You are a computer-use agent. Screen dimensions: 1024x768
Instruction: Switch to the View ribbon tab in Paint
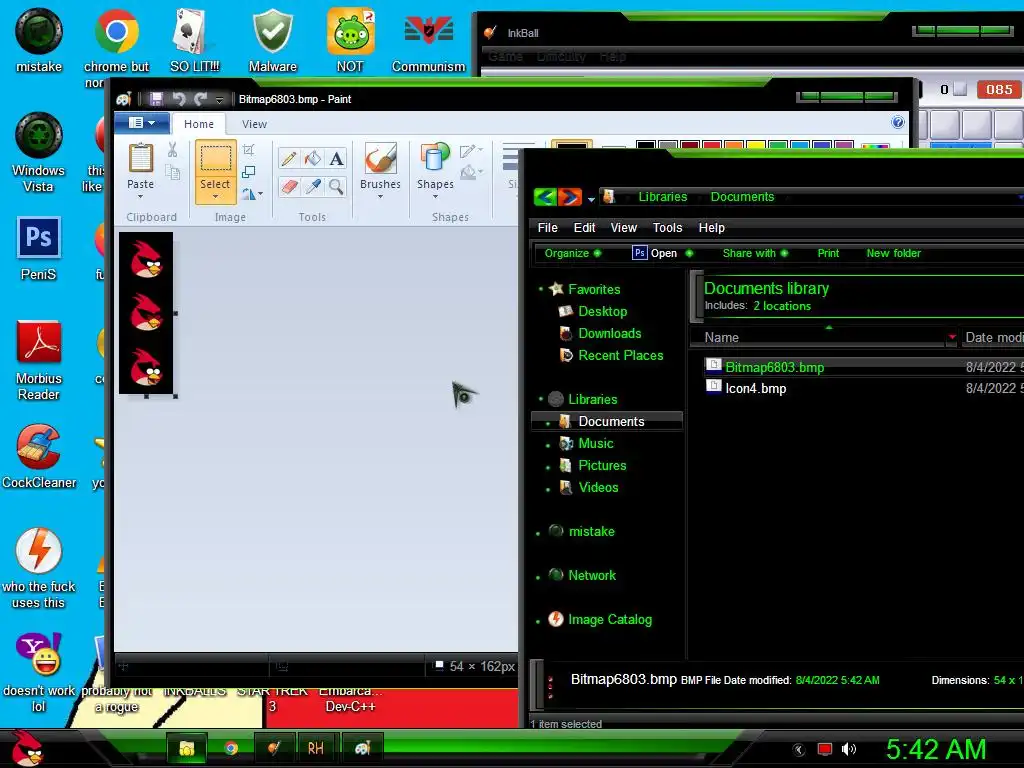click(x=254, y=124)
